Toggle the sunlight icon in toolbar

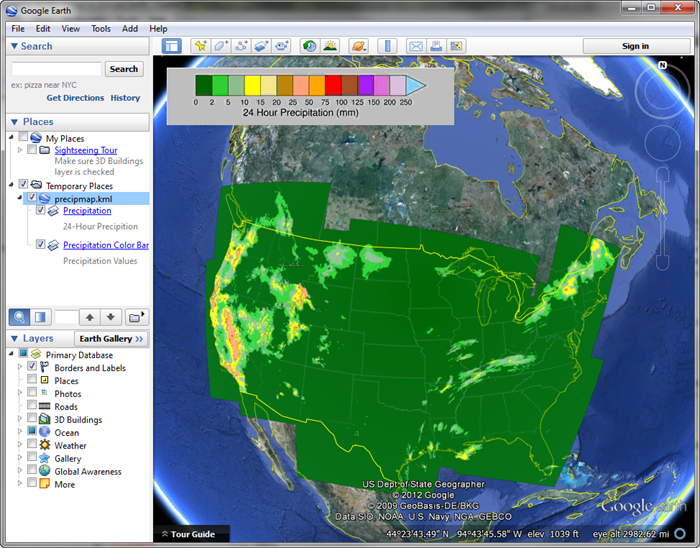pos(330,46)
